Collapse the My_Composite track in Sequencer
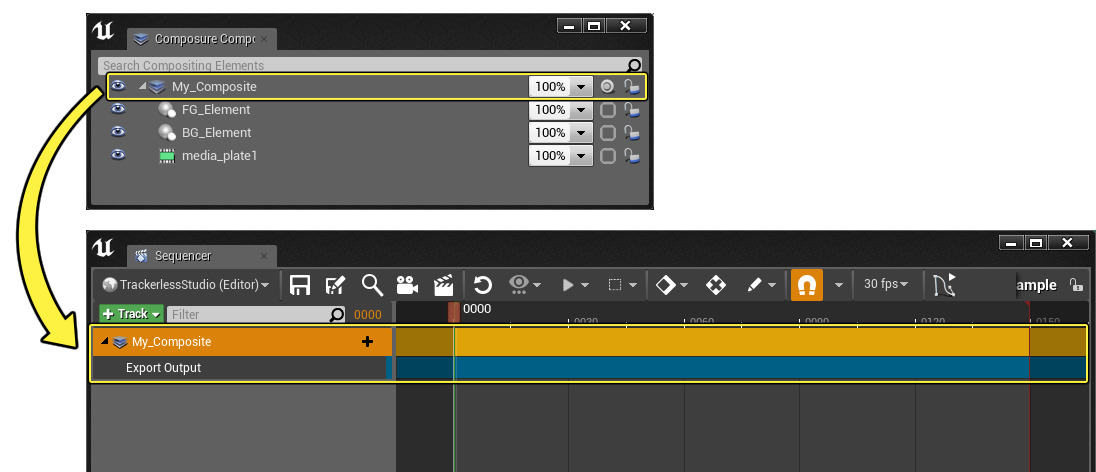The image size is (1096, 472). (105, 342)
